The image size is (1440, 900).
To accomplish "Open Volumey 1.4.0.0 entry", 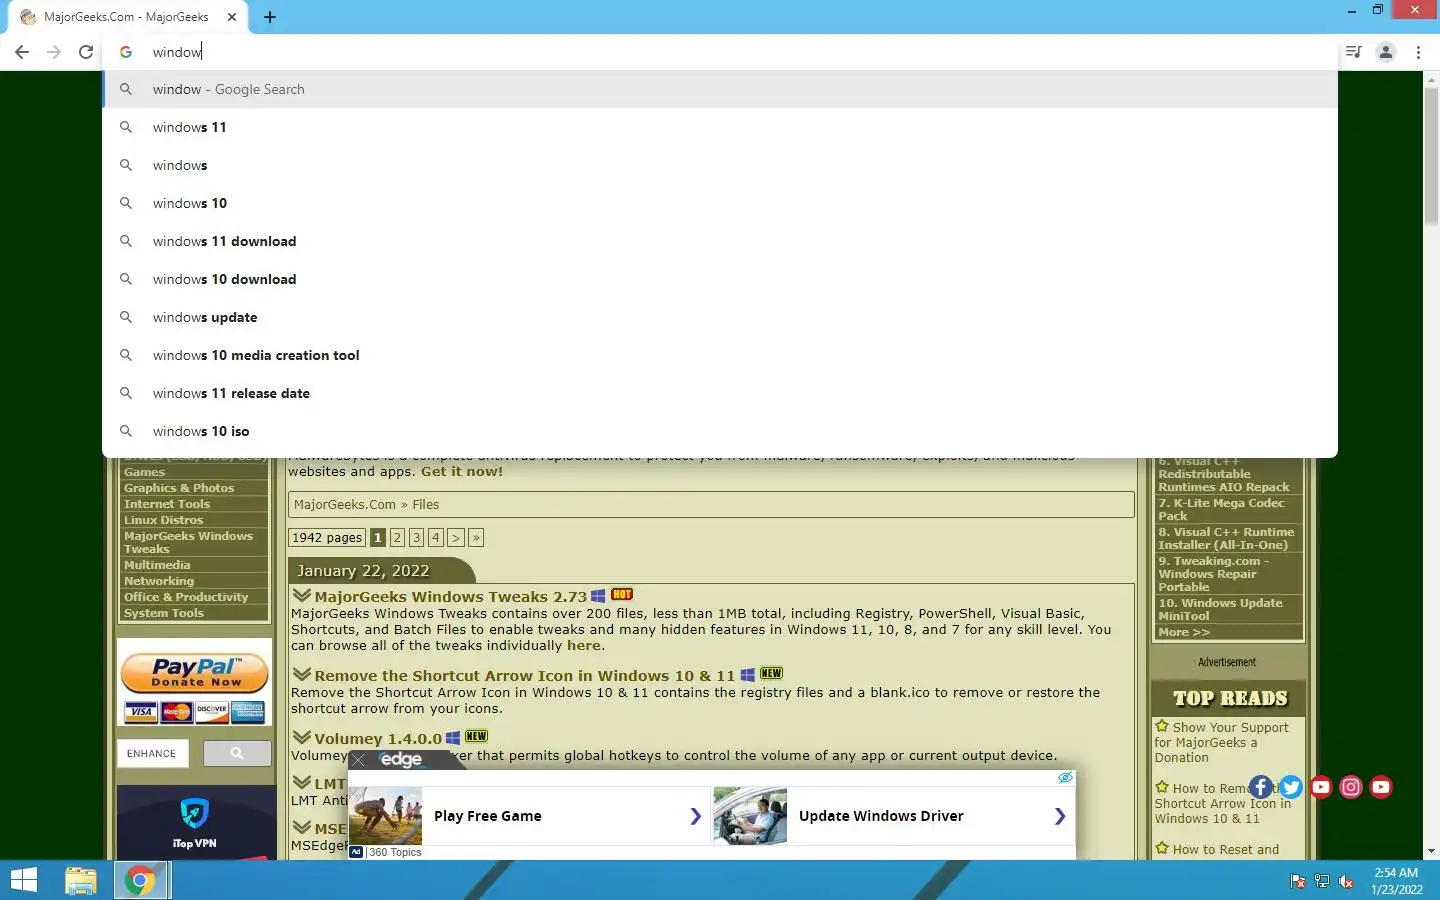I will pos(378,738).
